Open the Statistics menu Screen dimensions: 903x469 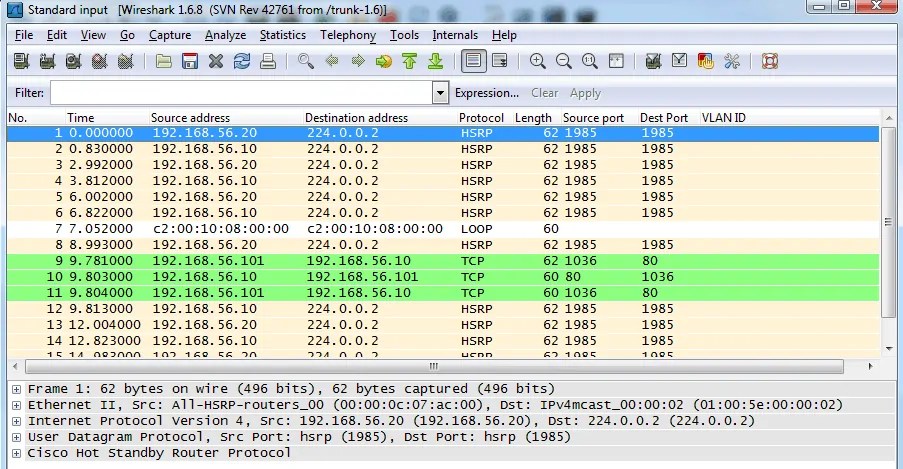(x=283, y=35)
